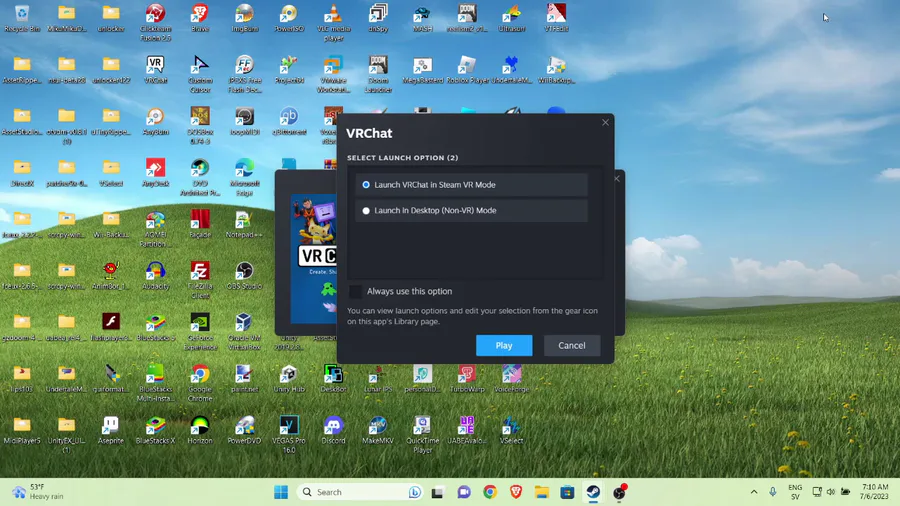
Task: Open the Roblox Player desktop icon
Action: [467, 69]
